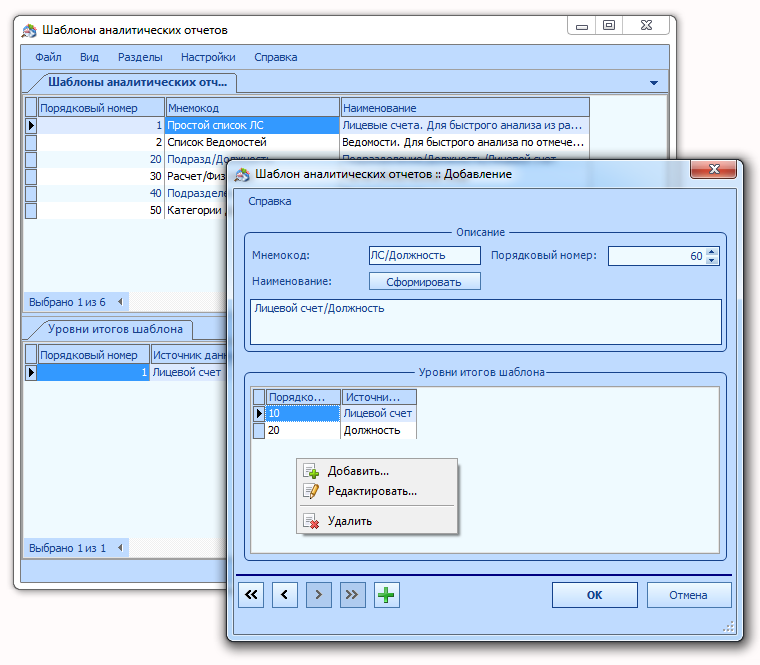Open the Разделы menu

coord(140,57)
